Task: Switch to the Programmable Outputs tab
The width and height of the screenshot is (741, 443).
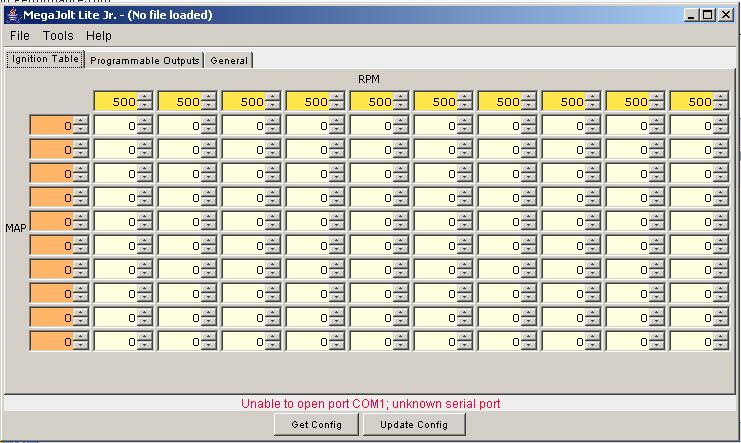Action: [145, 61]
